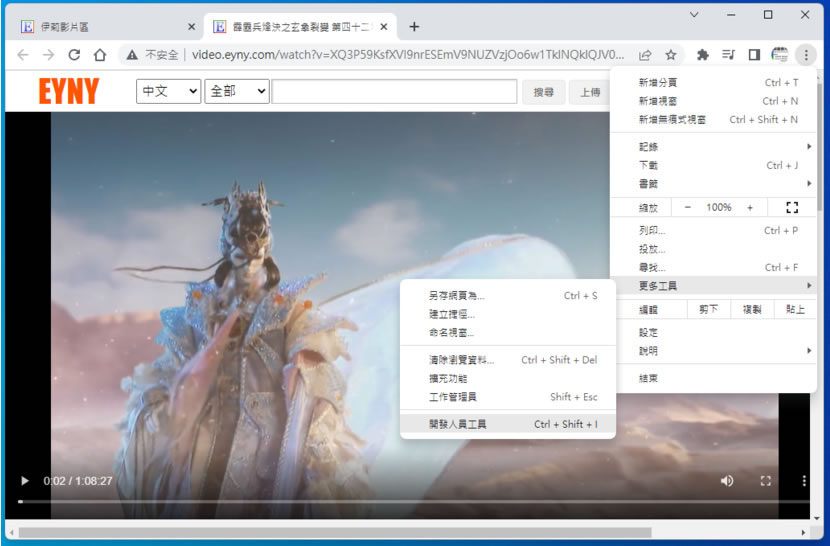Select 另存網頁為 in submenu
This screenshot has width=830, height=546.
508,296
